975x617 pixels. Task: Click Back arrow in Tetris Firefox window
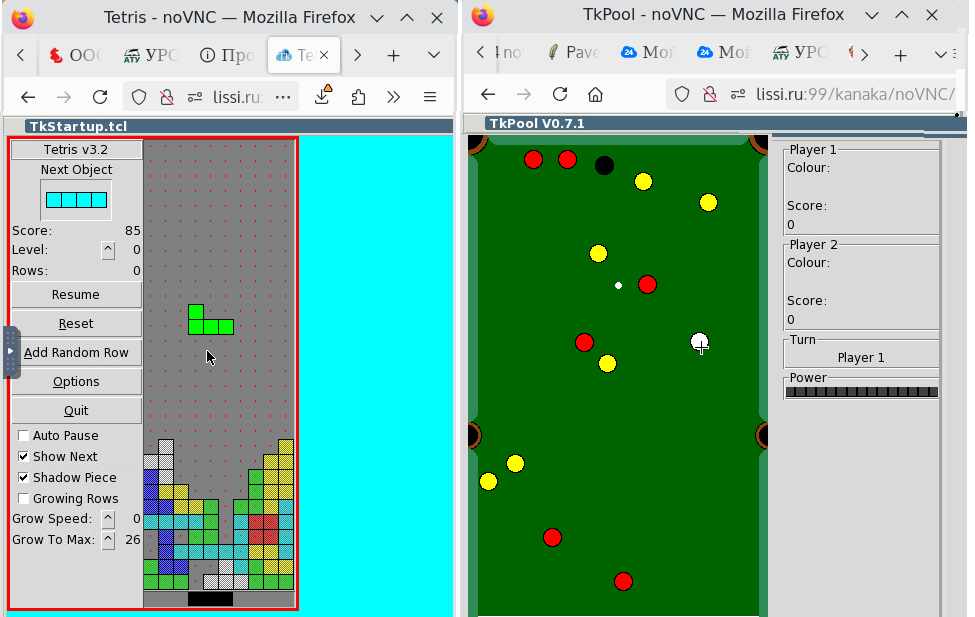tap(28, 97)
